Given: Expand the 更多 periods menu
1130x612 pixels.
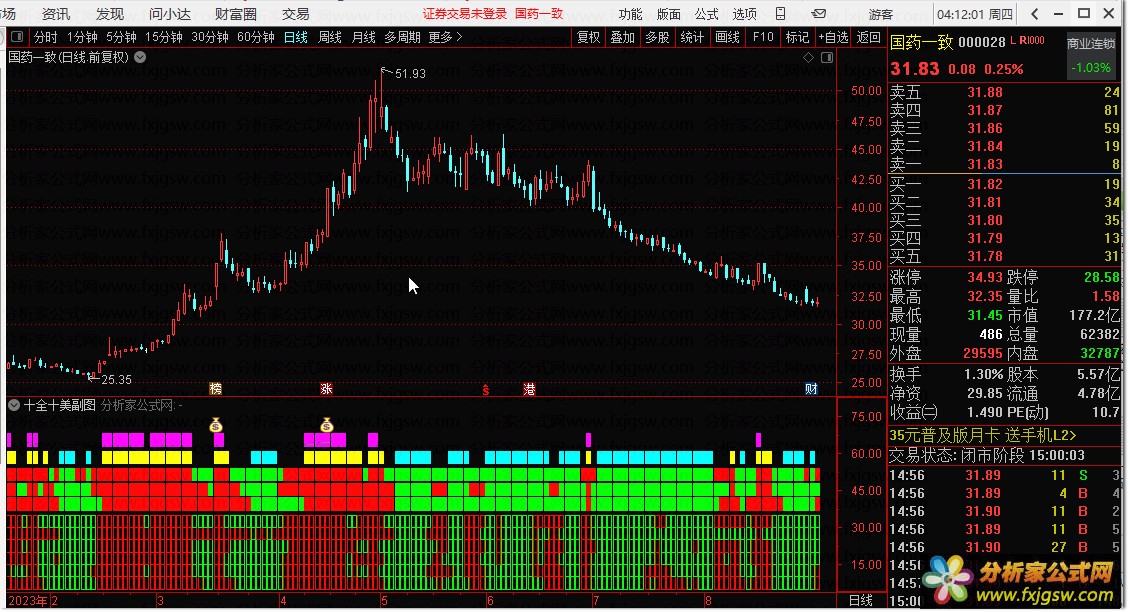Looking at the screenshot, I should point(445,37).
